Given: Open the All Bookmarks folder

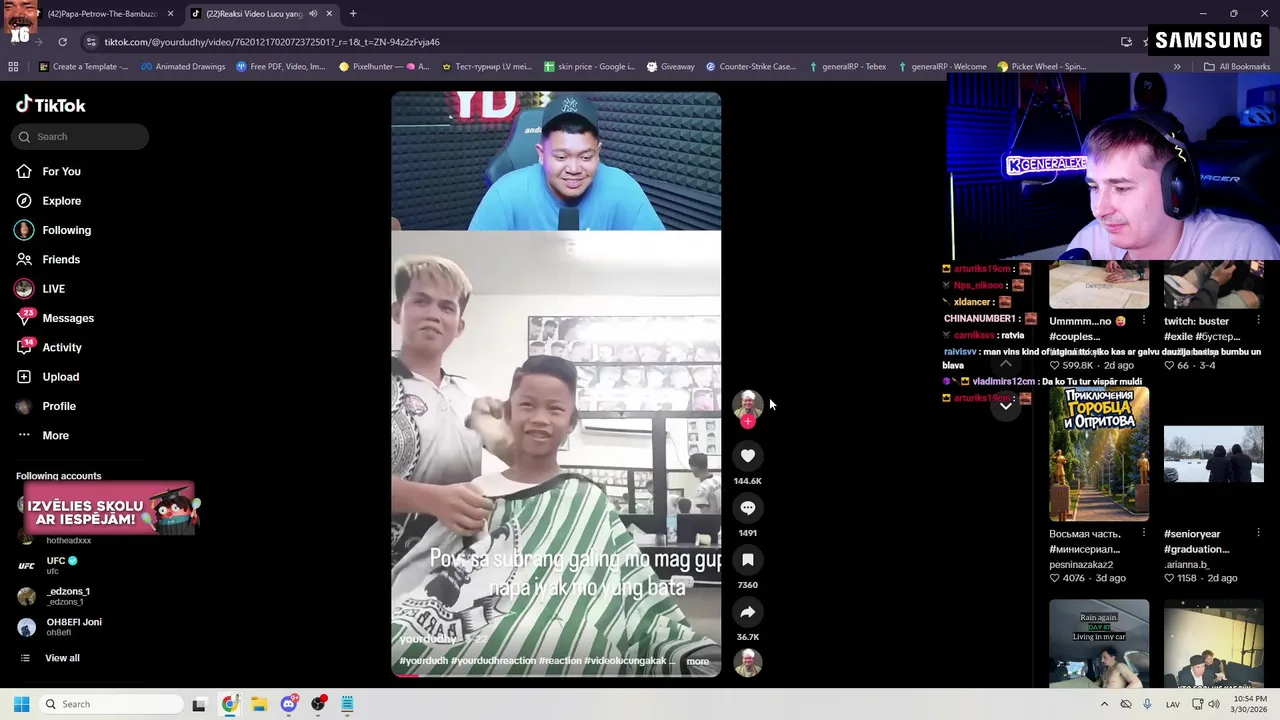Looking at the screenshot, I should (x=1237, y=67).
